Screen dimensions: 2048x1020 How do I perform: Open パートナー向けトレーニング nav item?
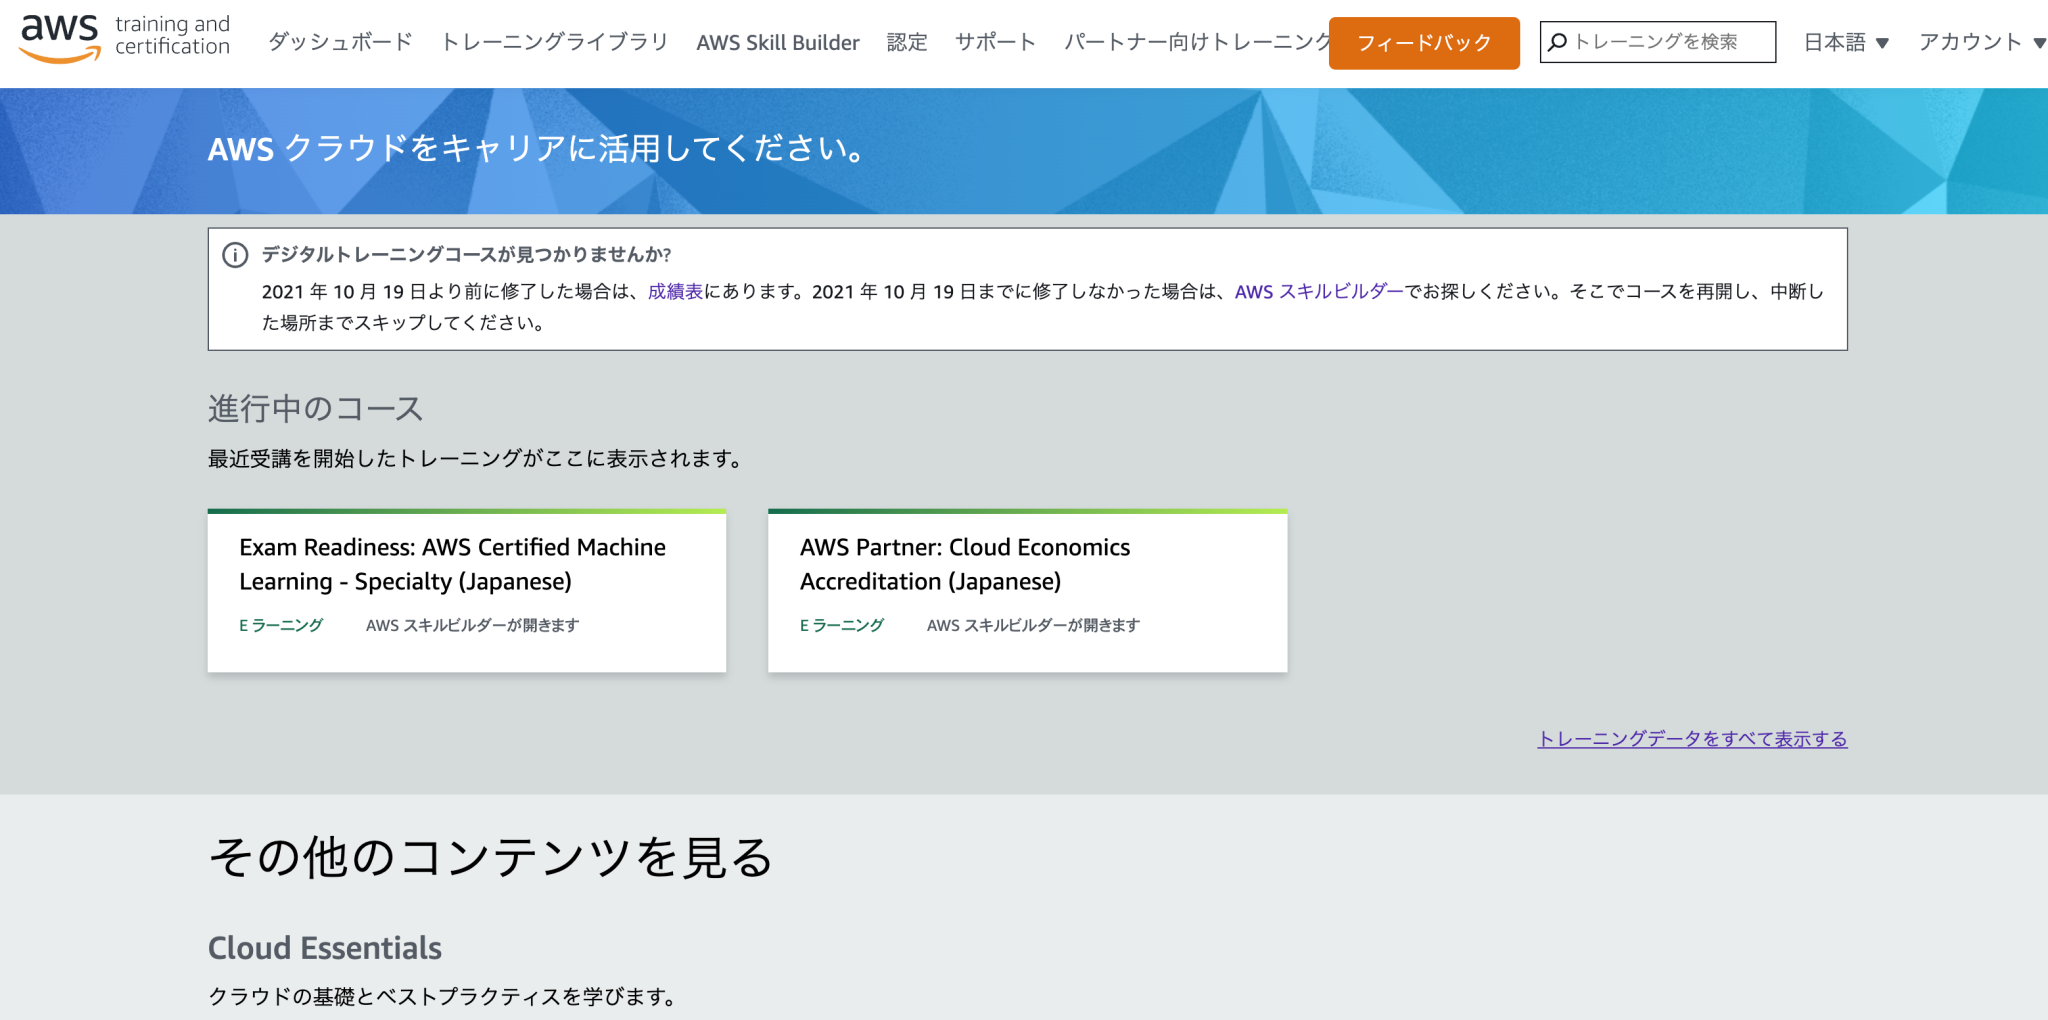tap(1196, 42)
